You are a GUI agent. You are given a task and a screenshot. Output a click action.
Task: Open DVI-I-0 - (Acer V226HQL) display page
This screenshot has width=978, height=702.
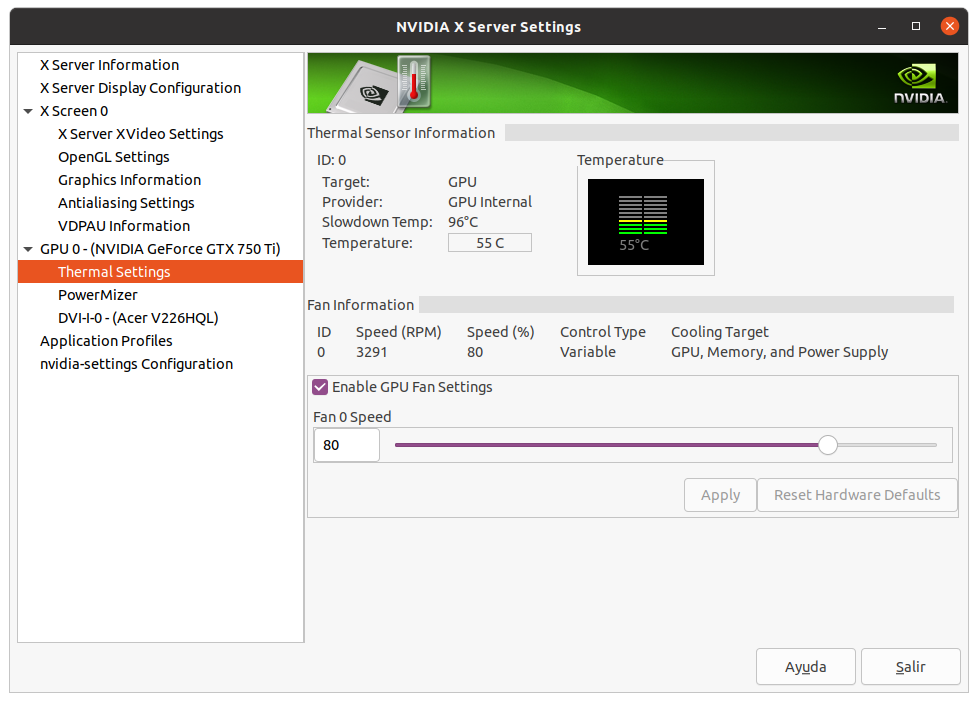pyautogui.click(x=138, y=318)
